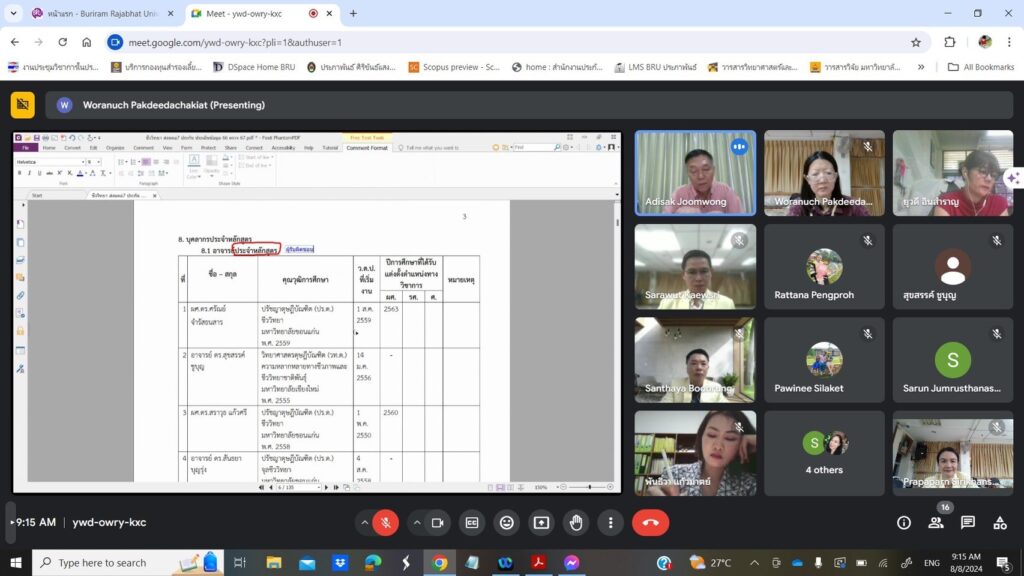1024x576 pixels.
Task: Open the All Bookmarks folder
Action: pyautogui.click(x=981, y=67)
